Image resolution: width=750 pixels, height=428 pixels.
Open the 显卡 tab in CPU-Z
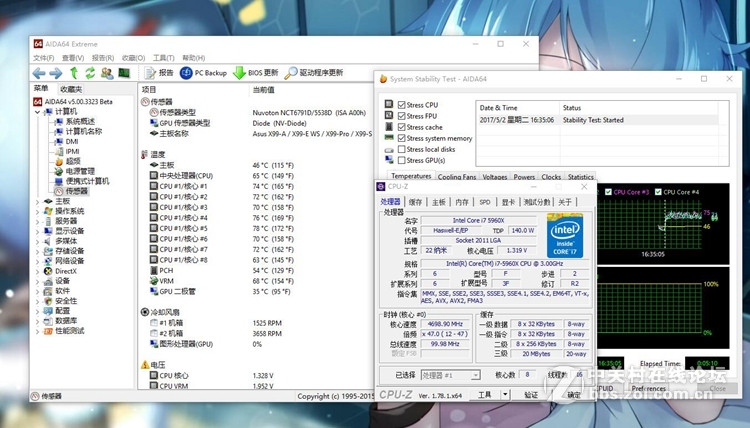click(x=508, y=202)
